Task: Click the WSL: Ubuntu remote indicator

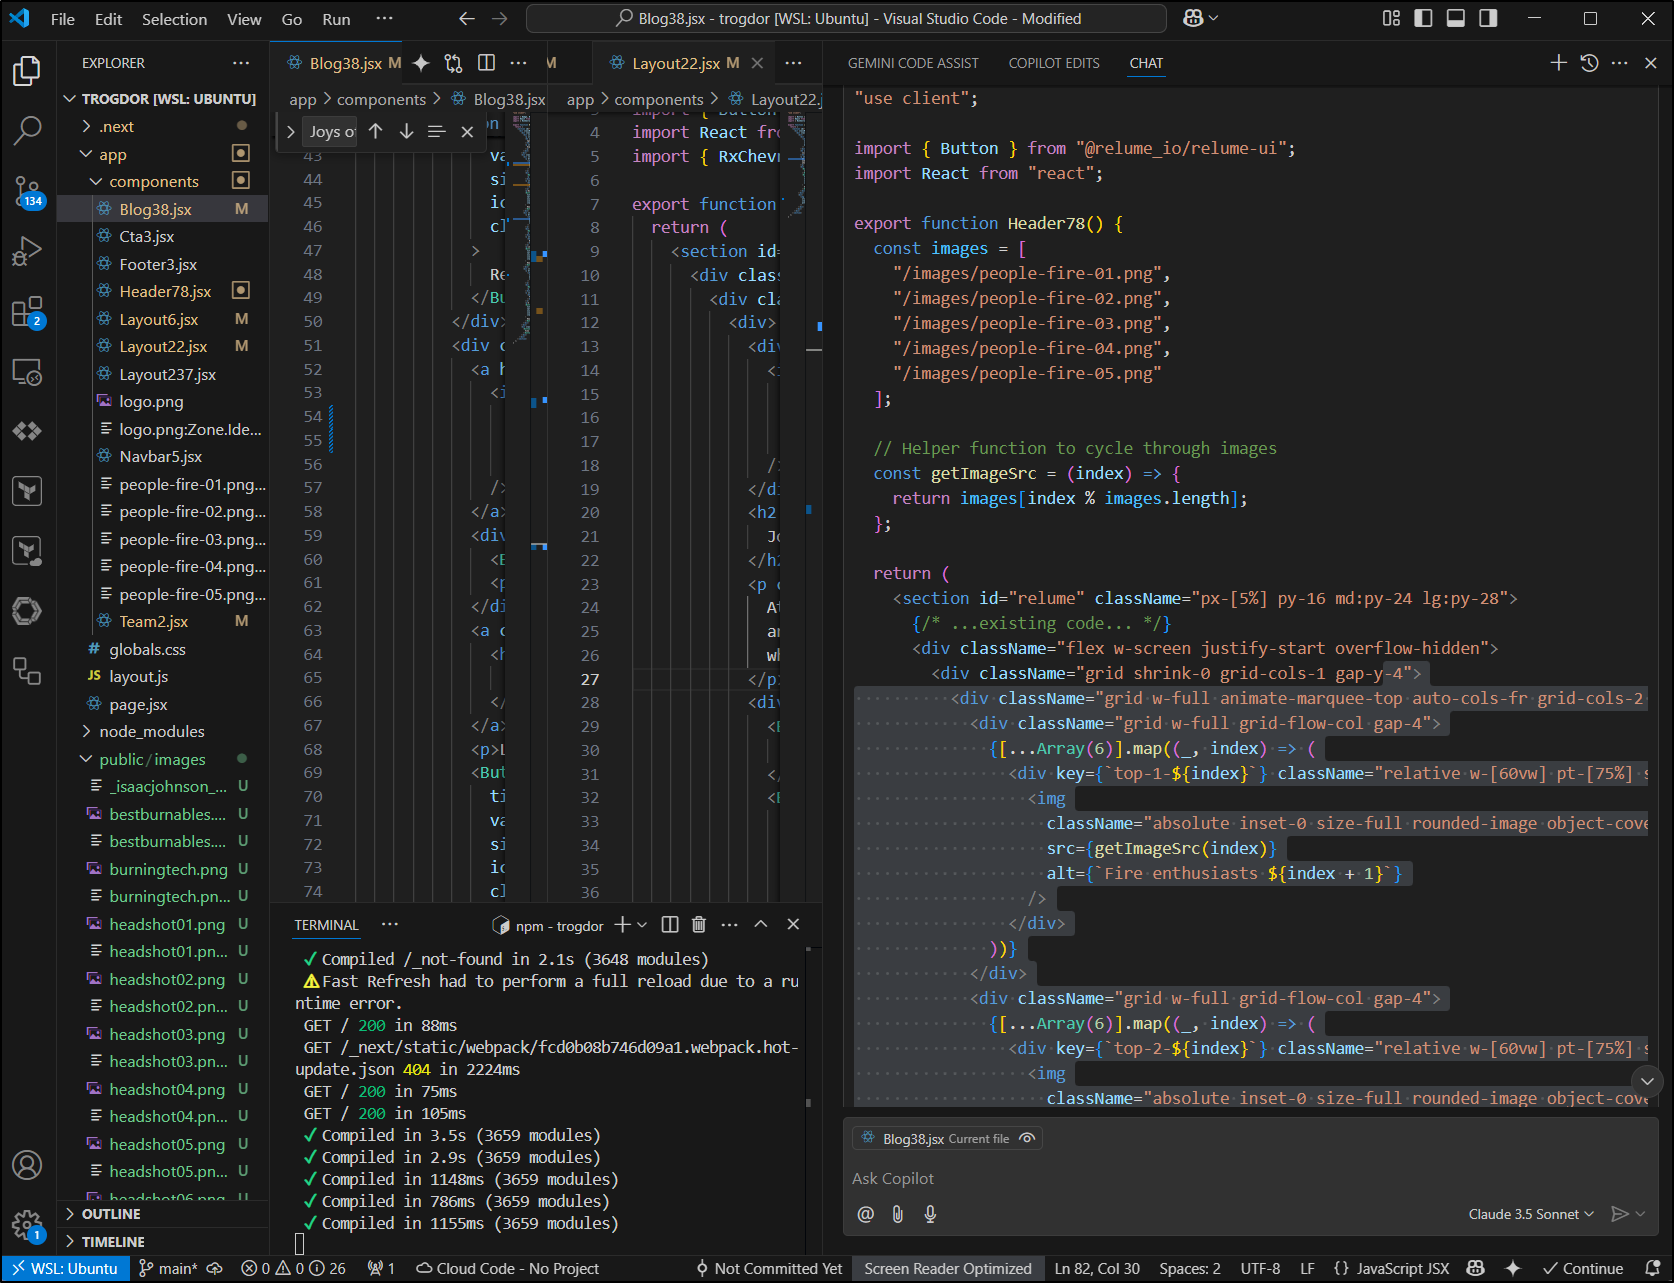Action: [65, 1268]
